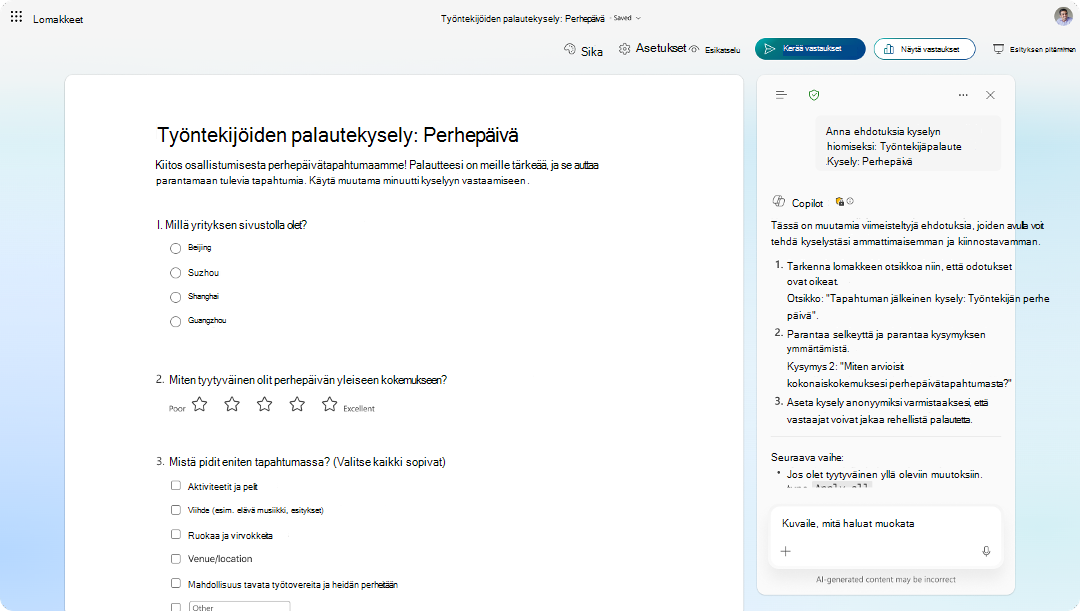Click the fourth rating star
The width and height of the screenshot is (1080, 612).
coord(297,404)
